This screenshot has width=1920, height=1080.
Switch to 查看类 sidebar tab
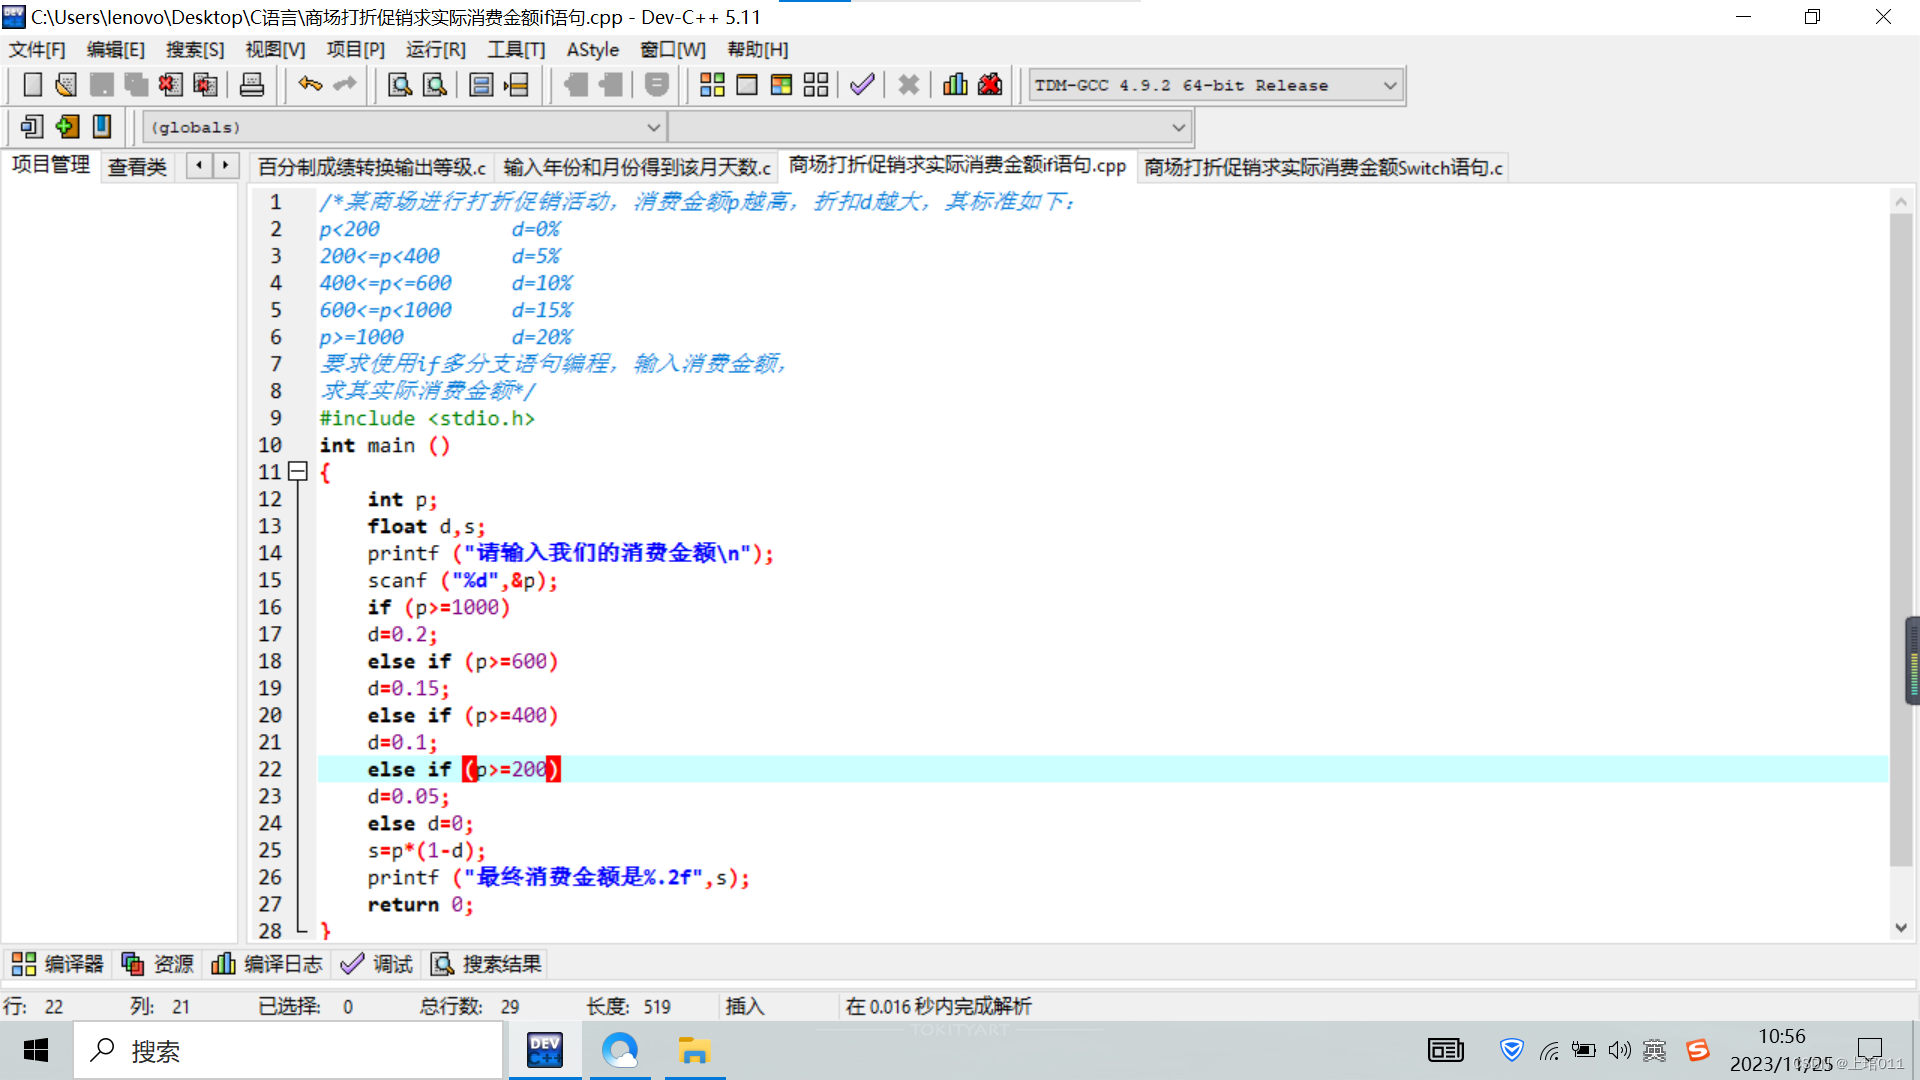pos(137,167)
